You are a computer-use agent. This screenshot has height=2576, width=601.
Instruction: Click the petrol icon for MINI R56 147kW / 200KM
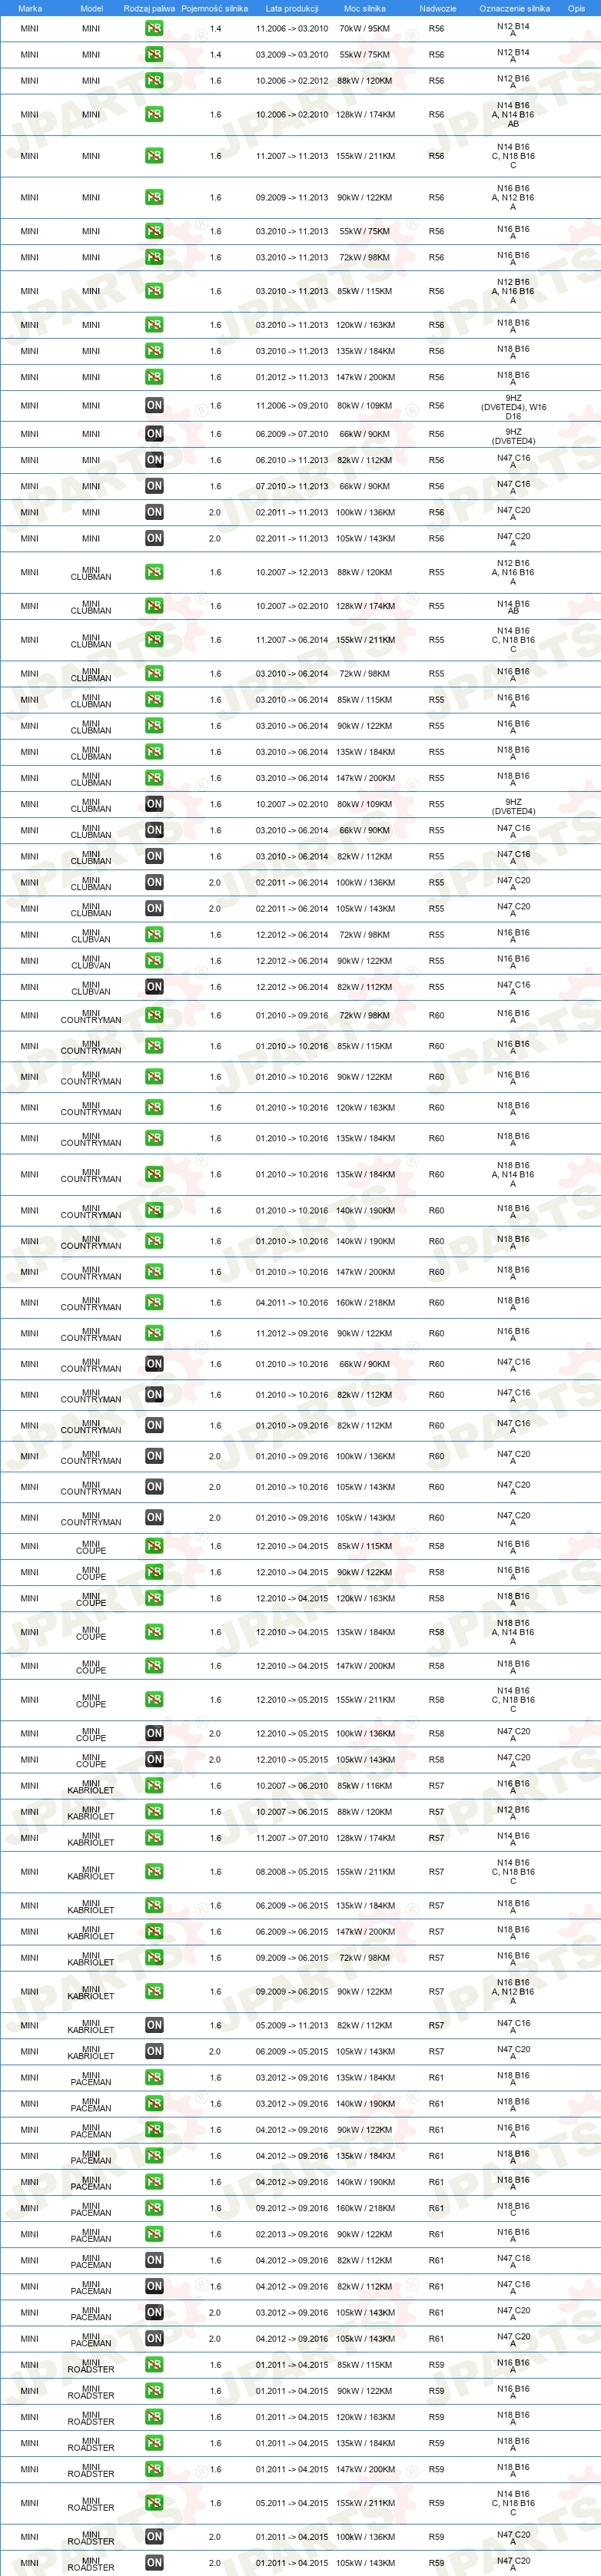pos(154,377)
